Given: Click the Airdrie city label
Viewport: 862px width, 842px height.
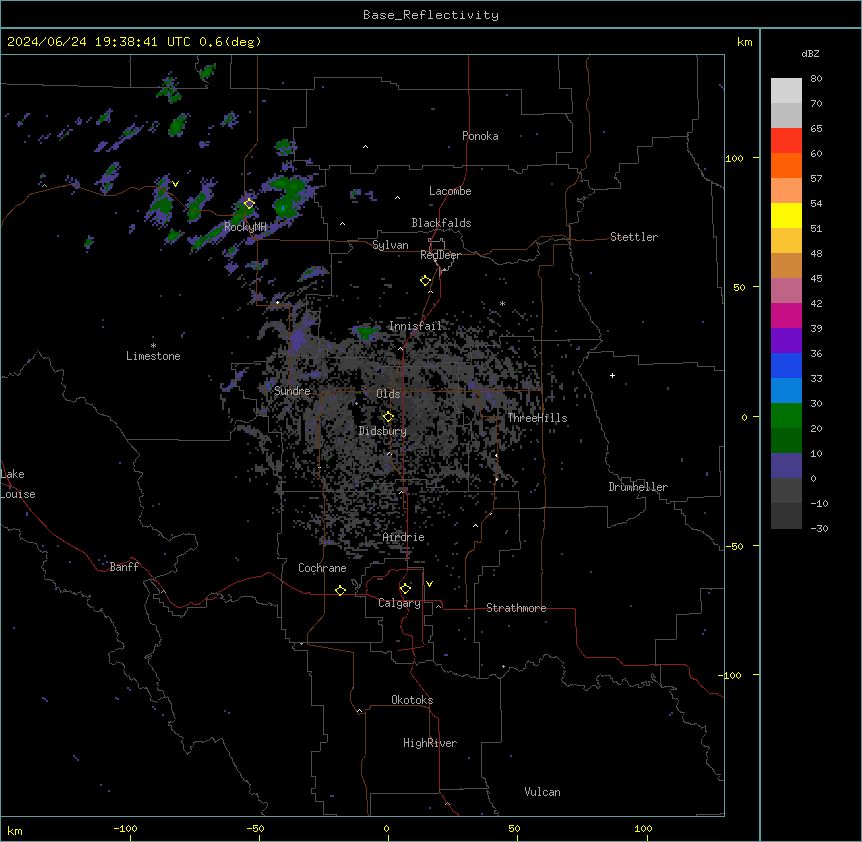Looking at the screenshot, I should coord(403,537).
